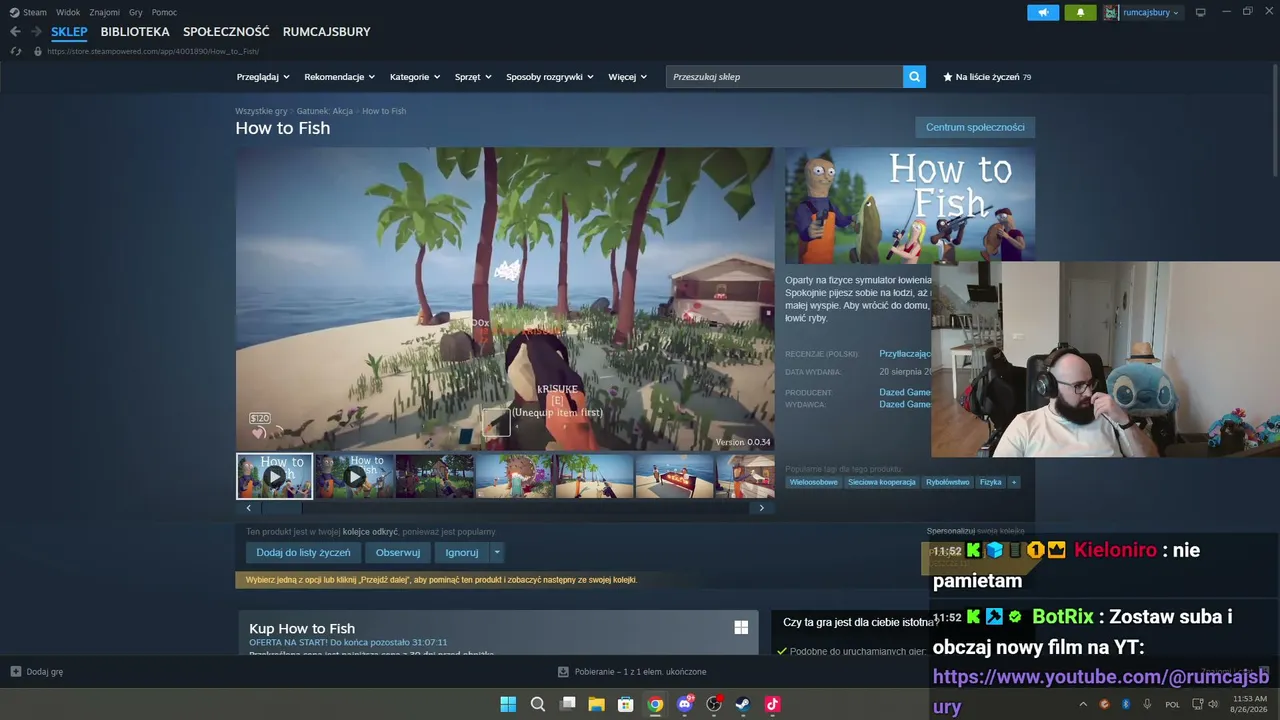Open the arrow dropdown next to Ignoruj
This screenshot has width=1280, height=720.
(x=497, y=552)
